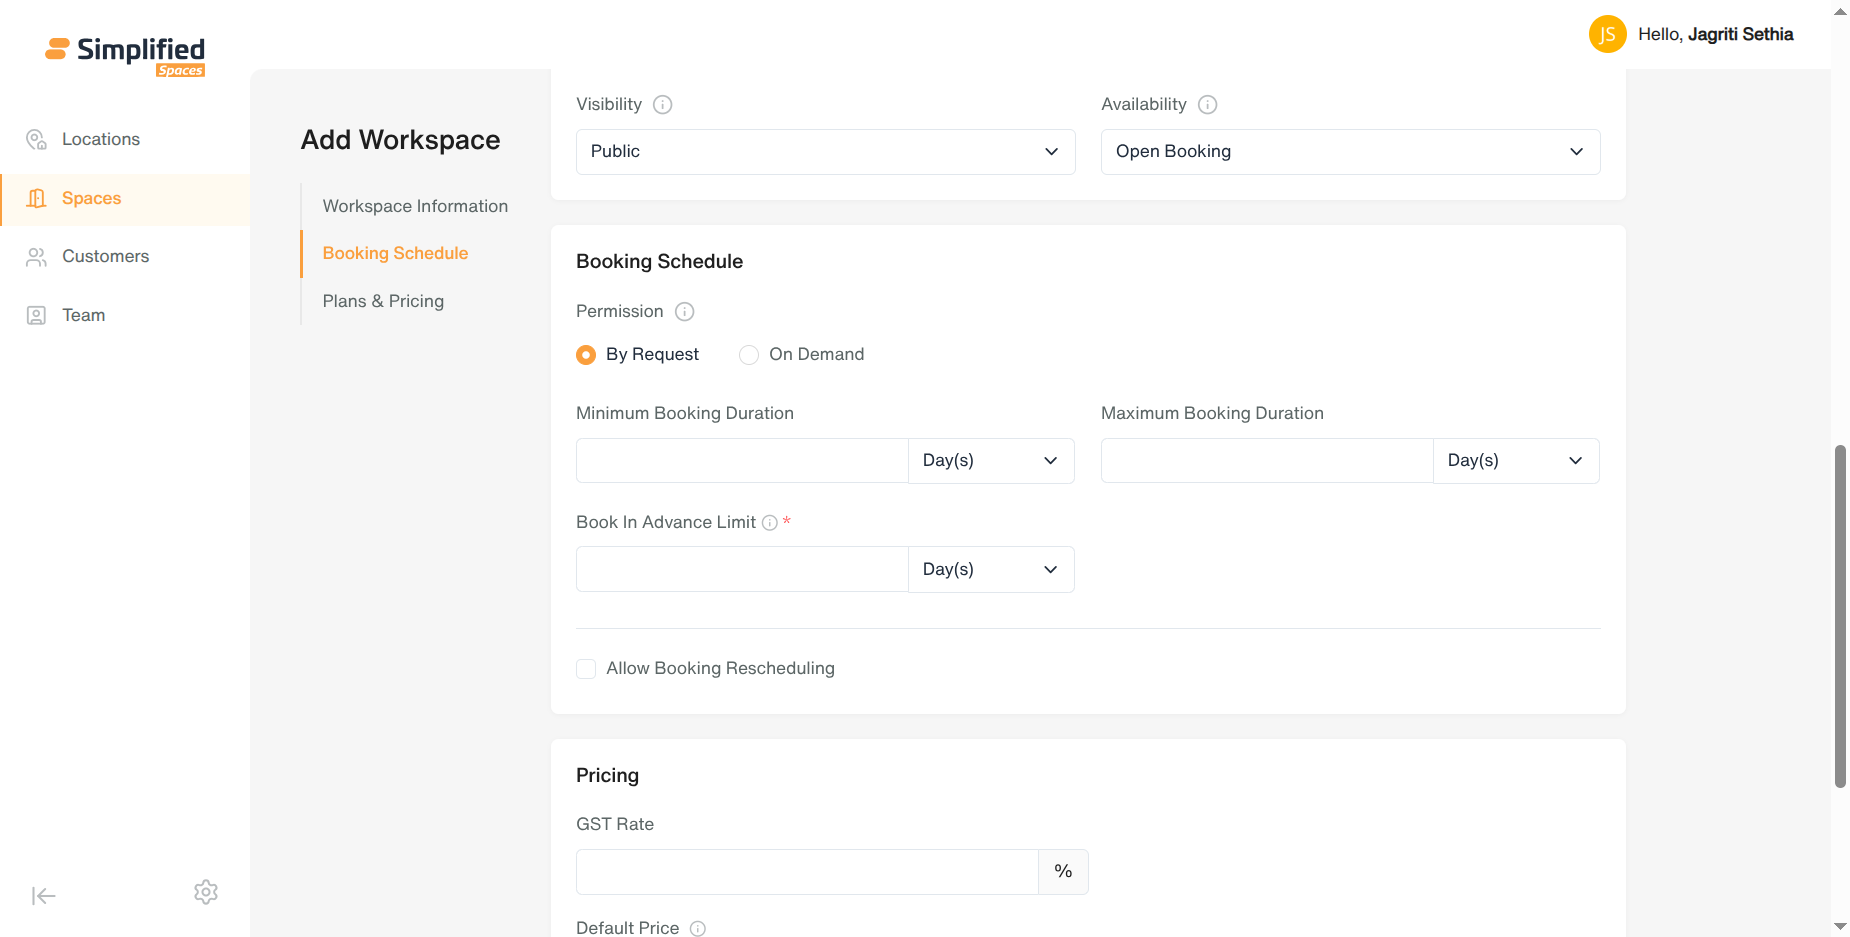
Task: Open Book In Advance Limit unit dropdown
Action: 991,569
